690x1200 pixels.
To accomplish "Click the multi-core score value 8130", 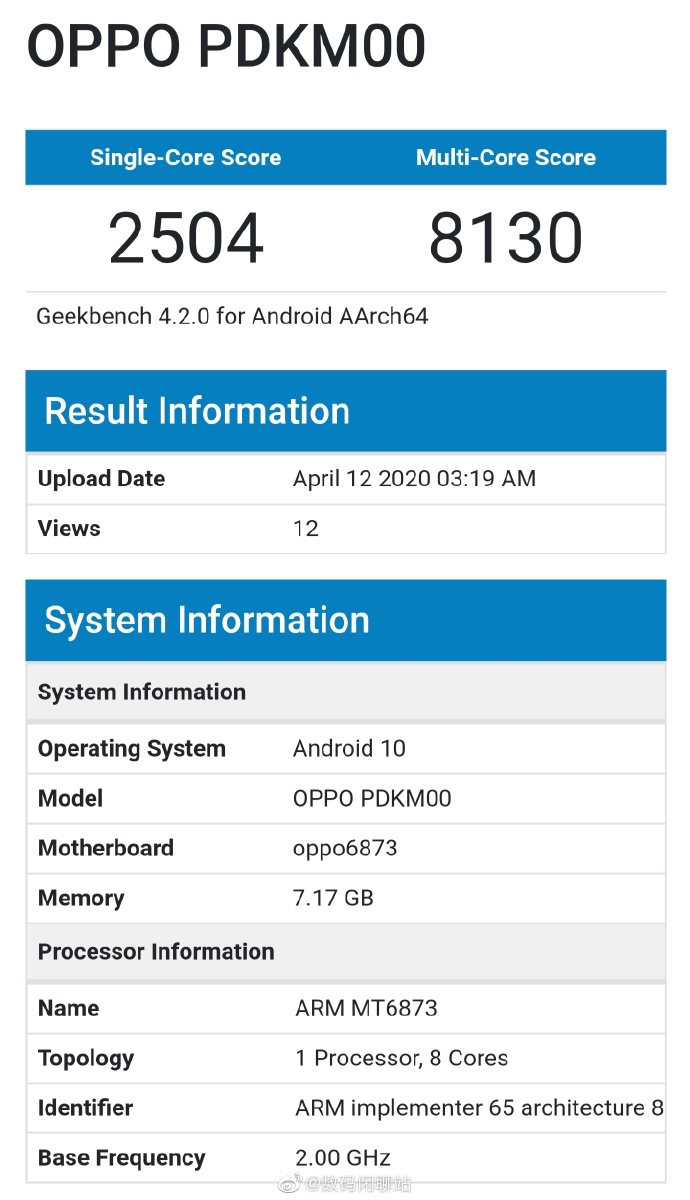I will tap(505, 239).
